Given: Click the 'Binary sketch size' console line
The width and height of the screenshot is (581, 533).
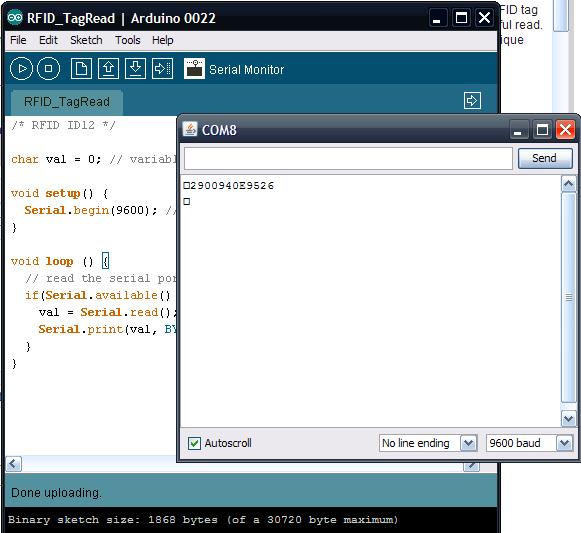Looking at the screenshot, I should (x=203, y=520).
